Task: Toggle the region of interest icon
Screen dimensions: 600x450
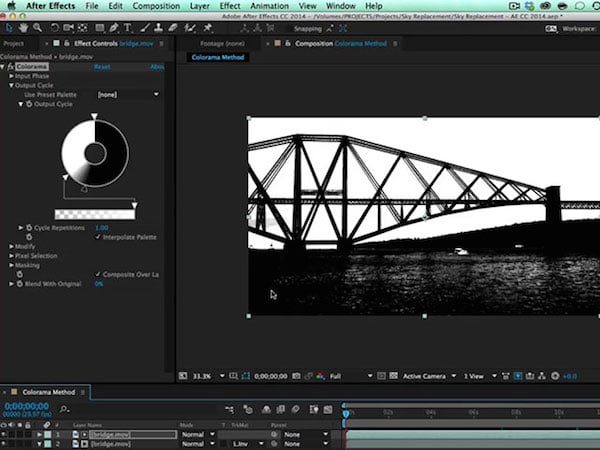Action: click(381, 376)
